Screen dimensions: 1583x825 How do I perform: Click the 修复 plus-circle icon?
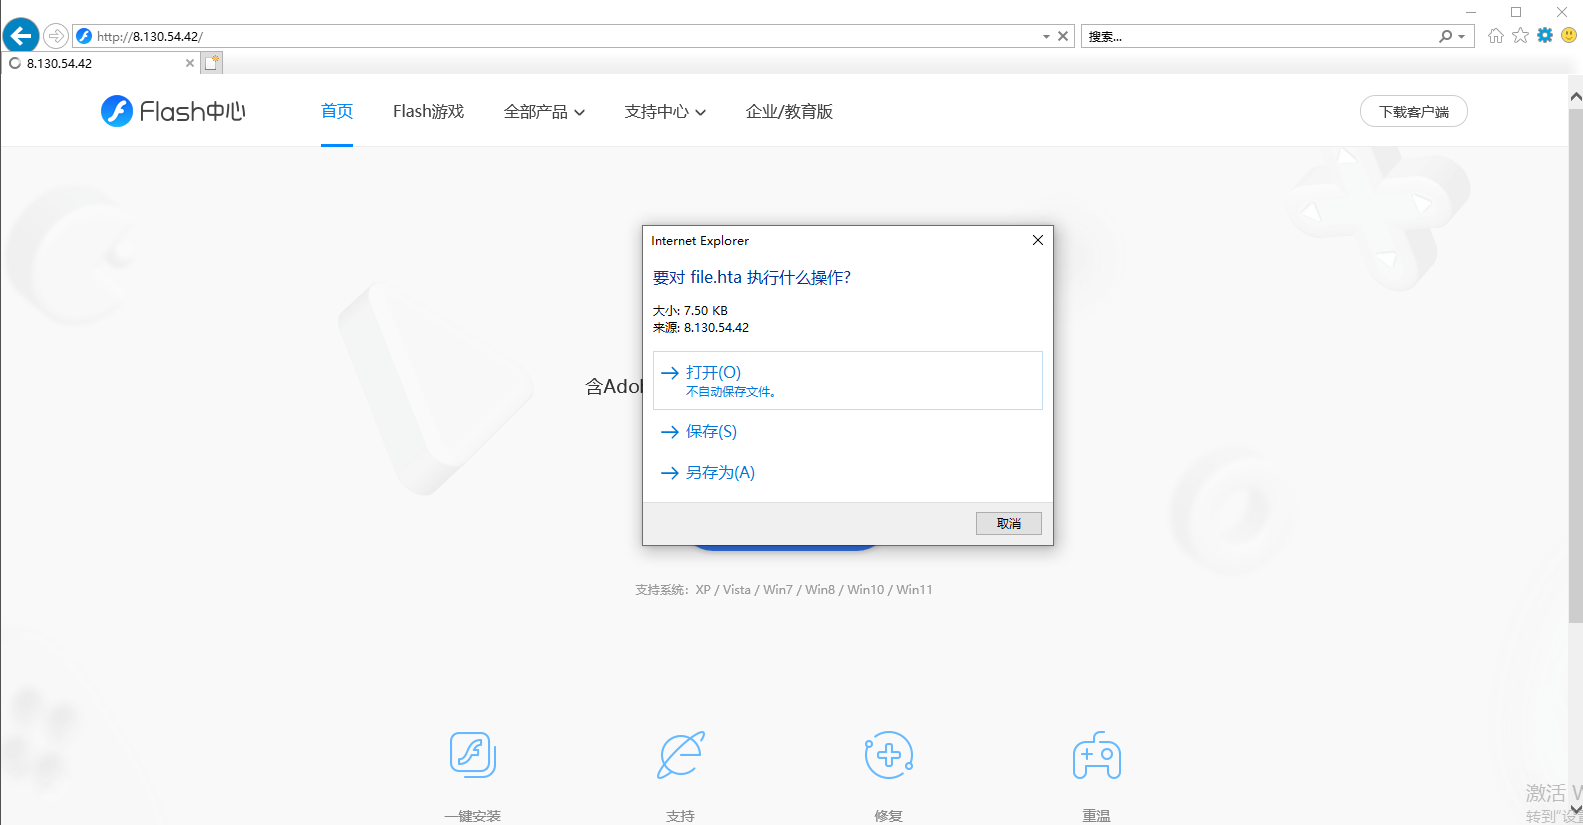889,755
